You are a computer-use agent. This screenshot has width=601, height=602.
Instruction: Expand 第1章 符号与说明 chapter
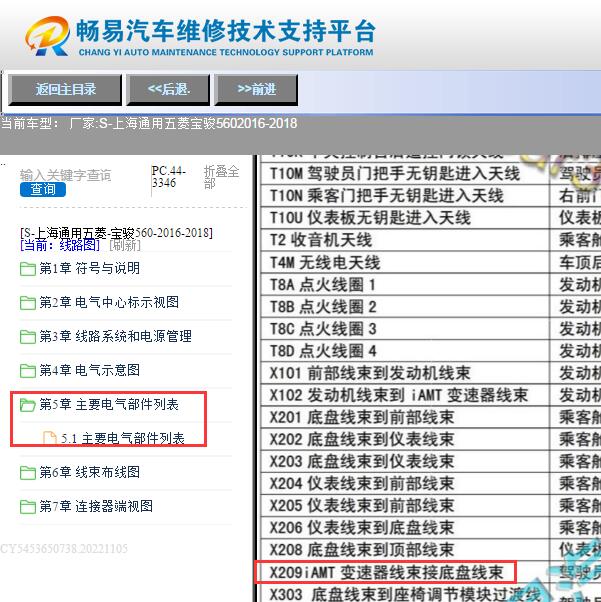coord(89,268)
